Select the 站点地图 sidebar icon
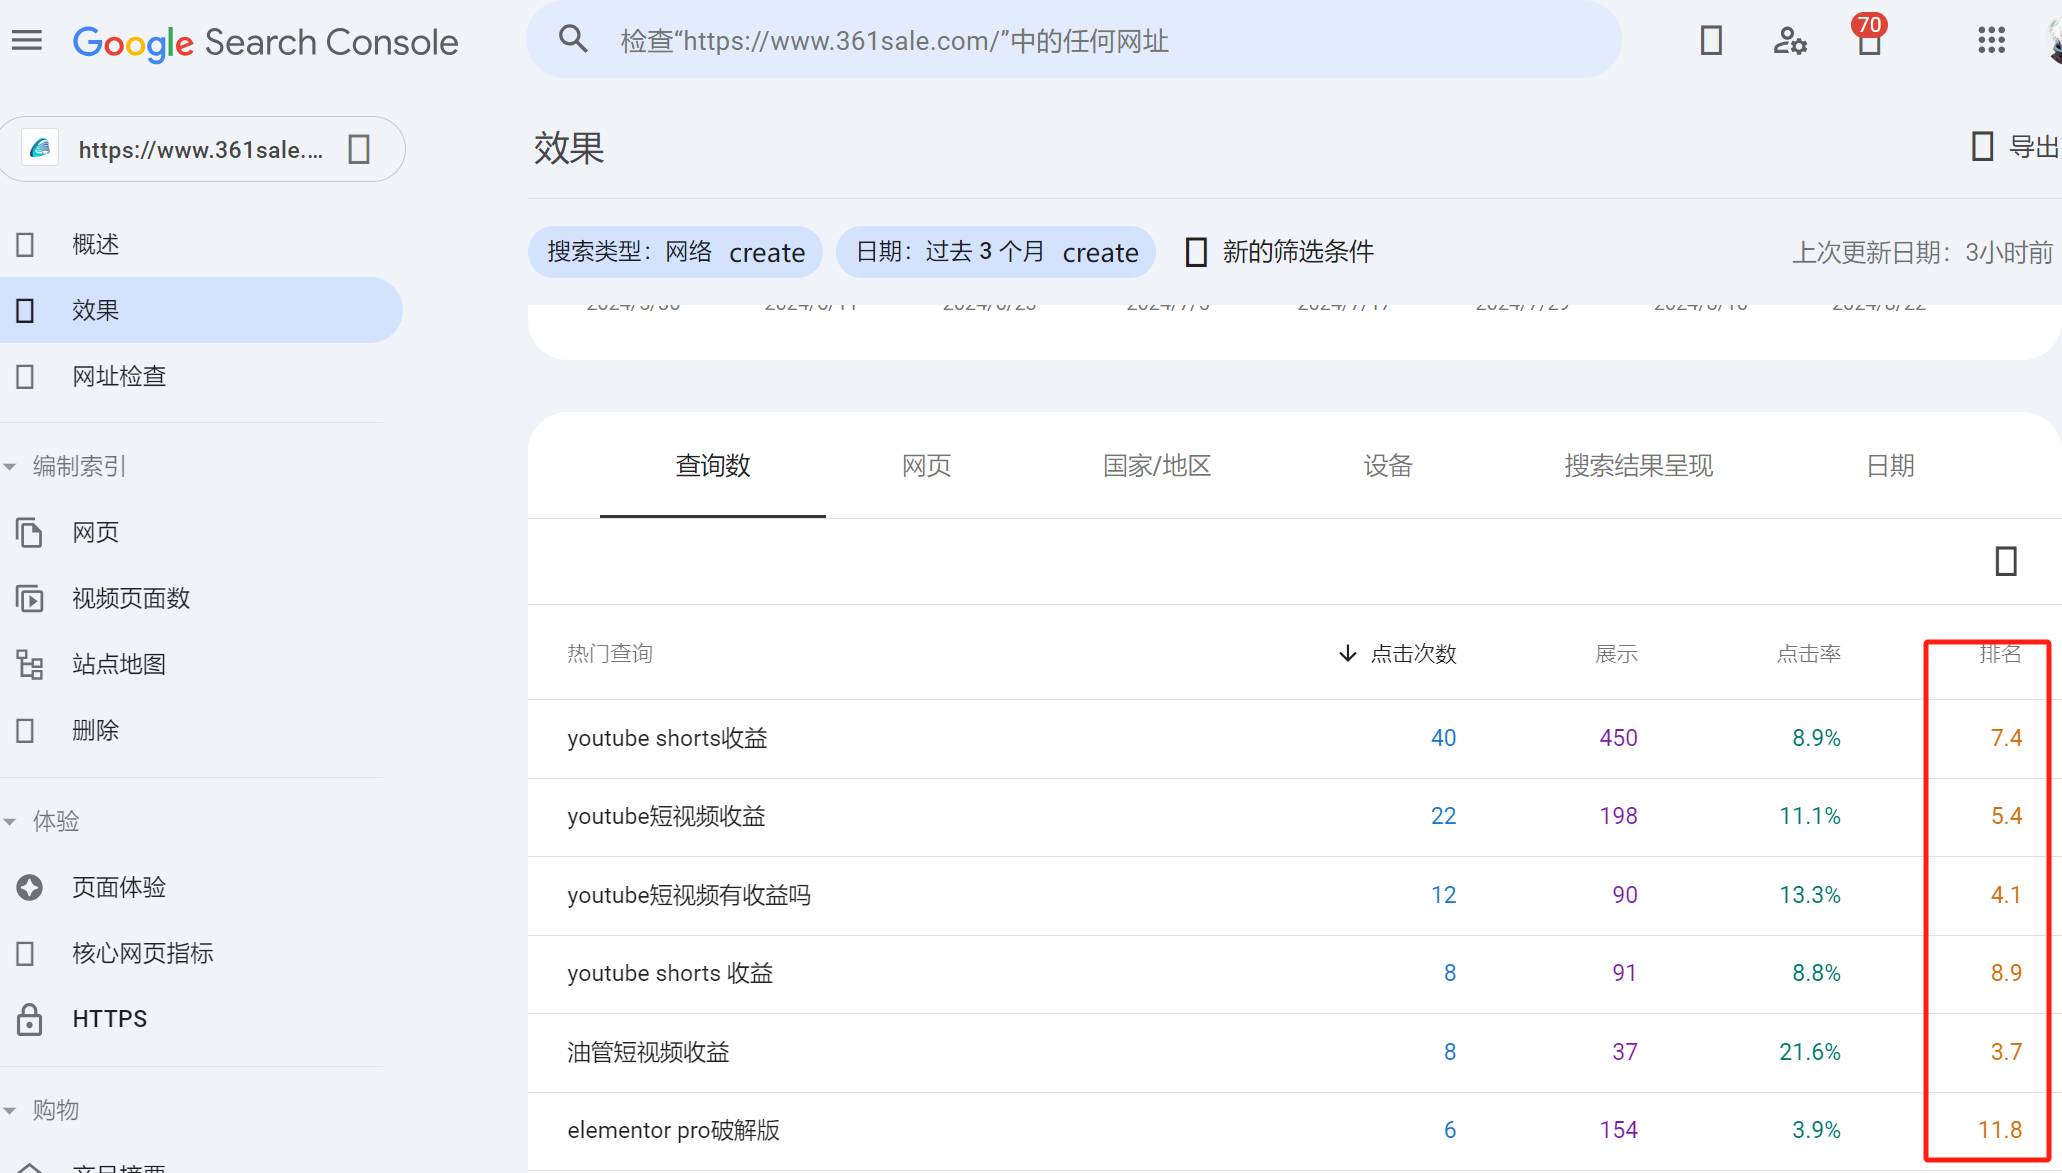This screenshot has width=2062, height=1173. (29, 664)
